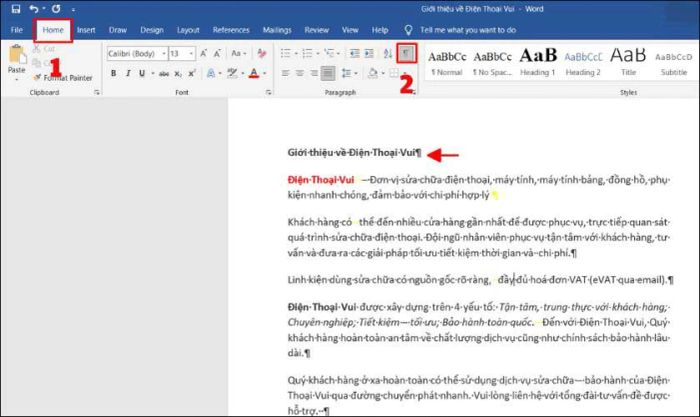Decrease font size with Shrink Font
The image size is (700, 417).
217,54
